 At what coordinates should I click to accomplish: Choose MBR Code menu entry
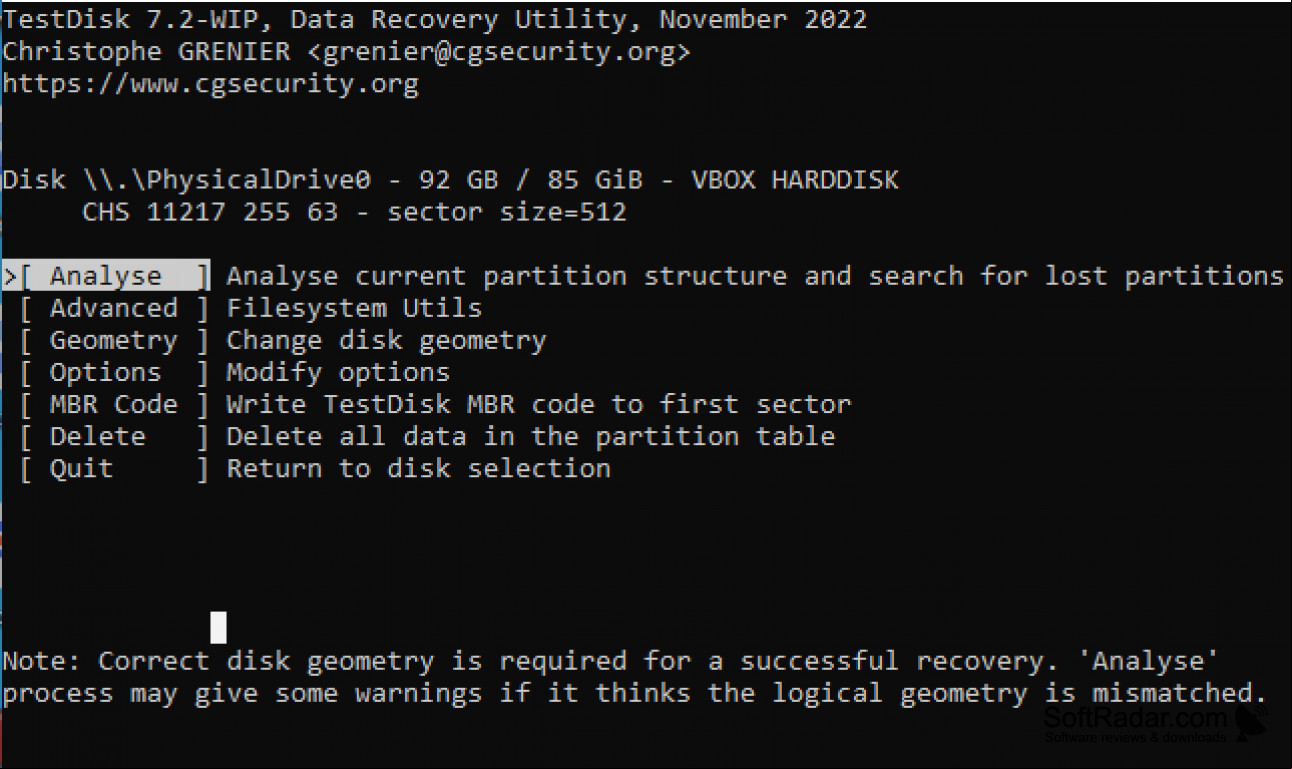click(x=114, y=404)
